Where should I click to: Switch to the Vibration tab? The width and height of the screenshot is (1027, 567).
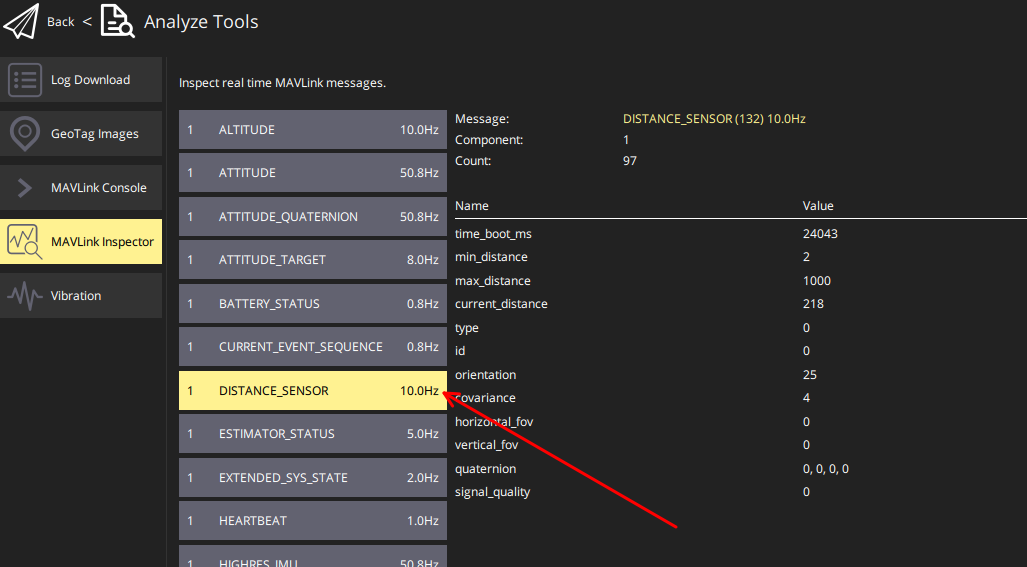(x=76, y=296)
